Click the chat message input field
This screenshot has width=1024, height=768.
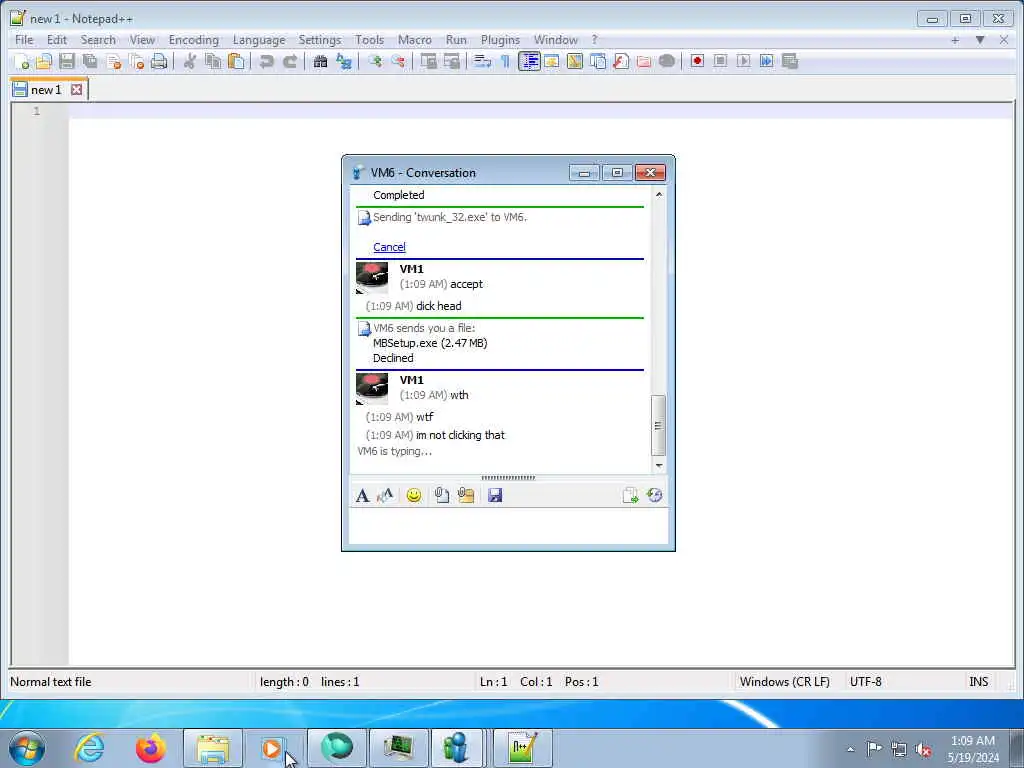pos(508,526)
